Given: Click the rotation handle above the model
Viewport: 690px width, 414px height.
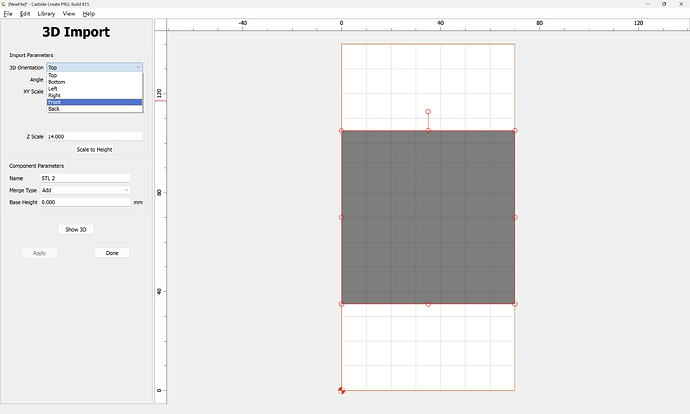Looking at the screenshot, I should (x=428, y=112).
